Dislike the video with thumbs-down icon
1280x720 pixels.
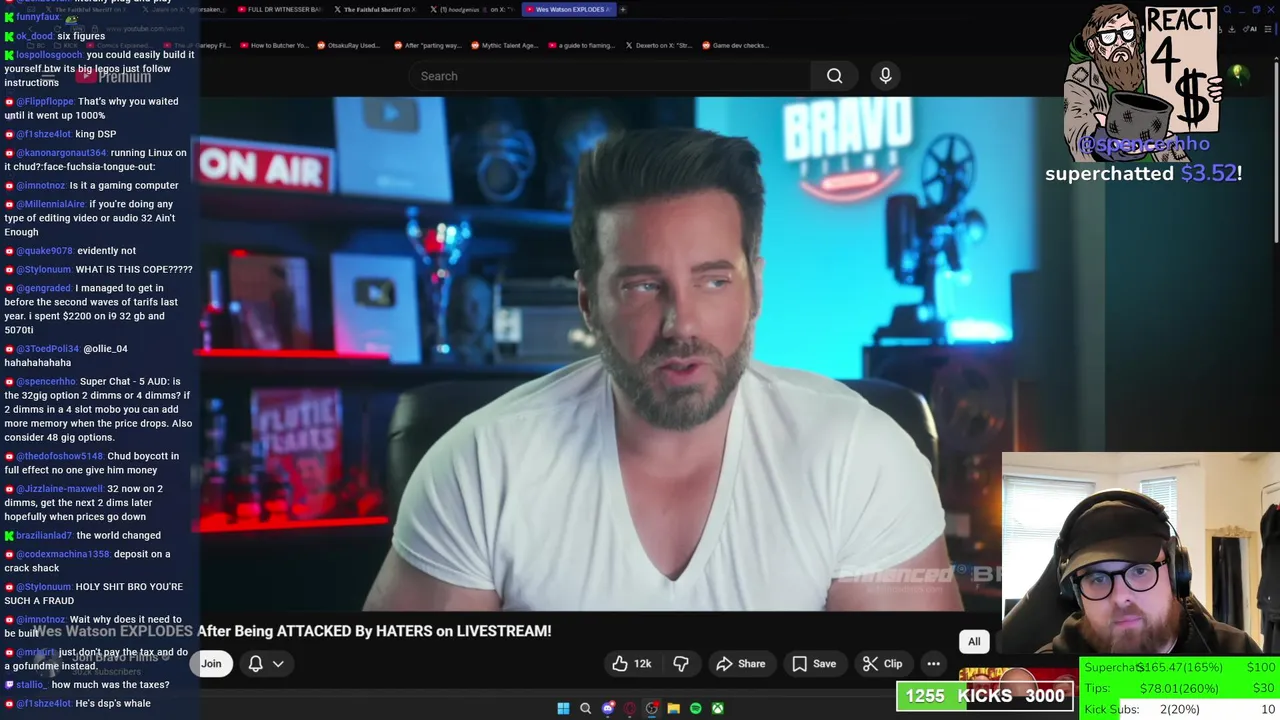(681, 664)
